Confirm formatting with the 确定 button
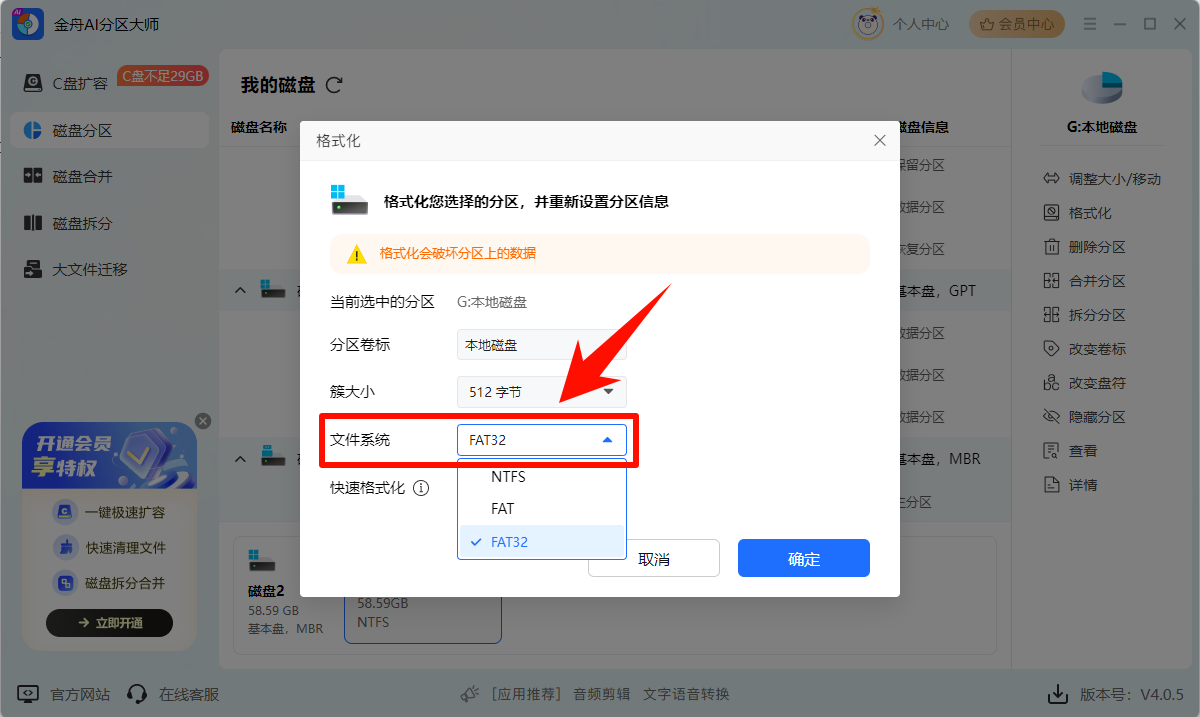Viewport: 1200px width, 717px height. coord(803,559)
